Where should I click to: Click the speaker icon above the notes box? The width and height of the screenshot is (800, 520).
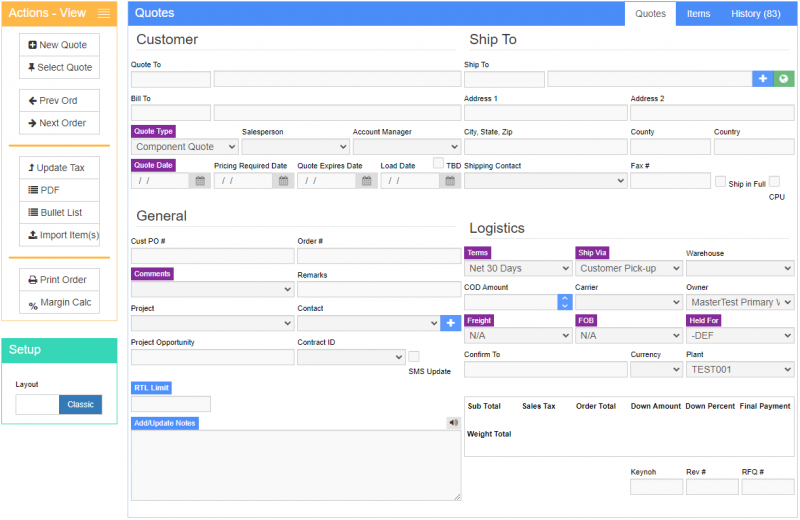pos(453,423)
